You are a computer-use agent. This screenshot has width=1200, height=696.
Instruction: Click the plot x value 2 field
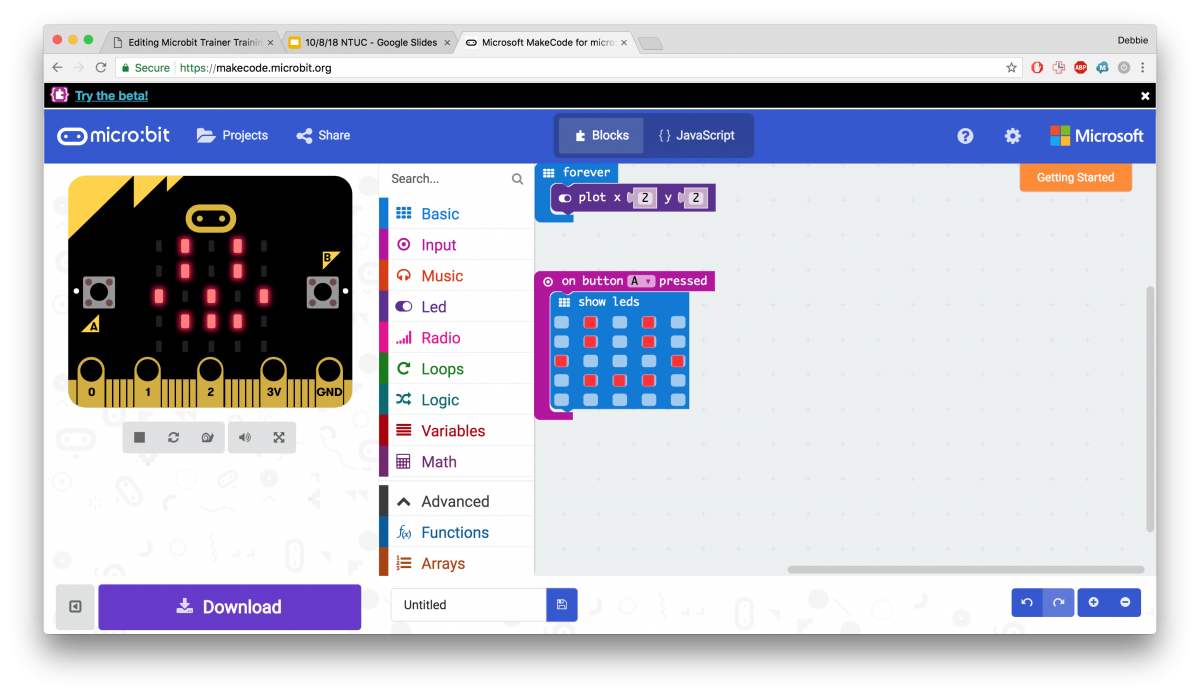(645, 198)
